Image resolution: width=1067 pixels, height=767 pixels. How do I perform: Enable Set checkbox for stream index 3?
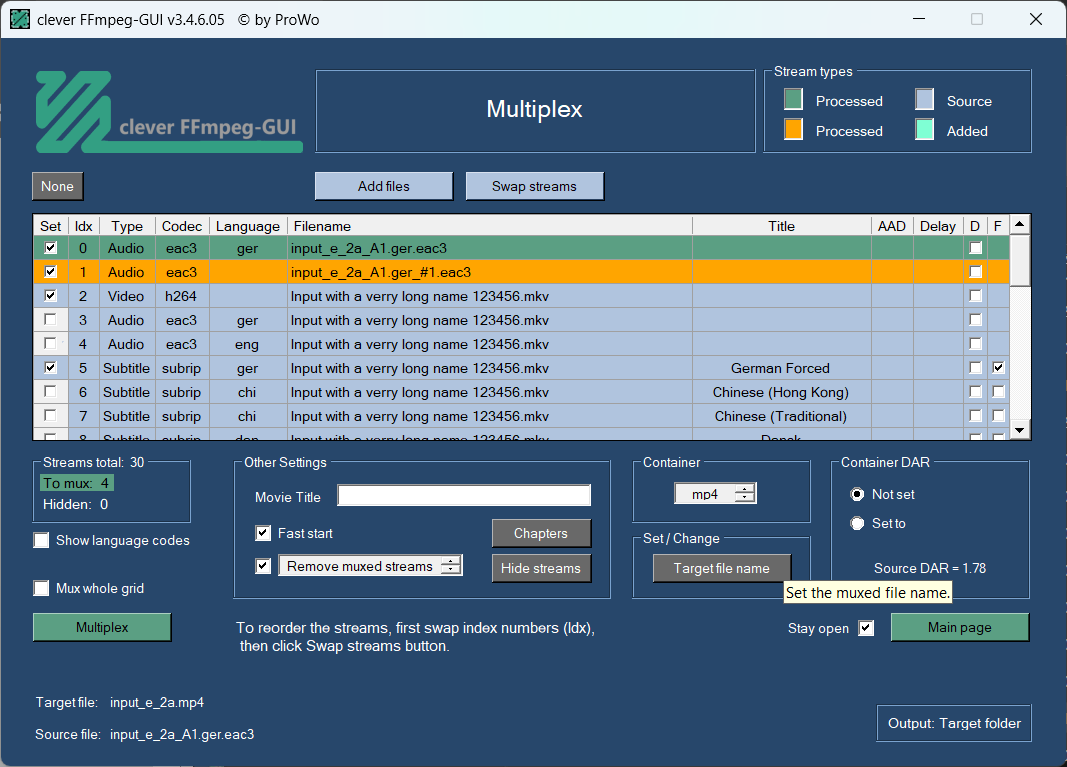(50, 320)
